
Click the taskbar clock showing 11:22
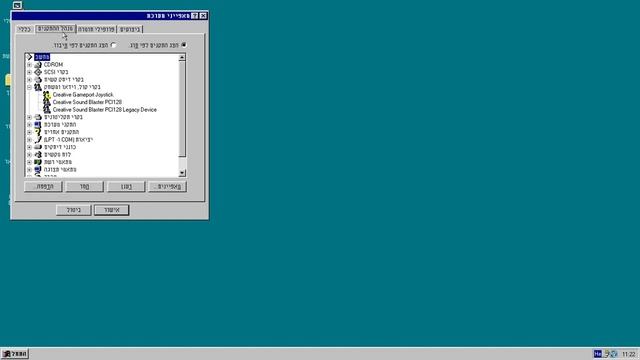click(629, 354)
